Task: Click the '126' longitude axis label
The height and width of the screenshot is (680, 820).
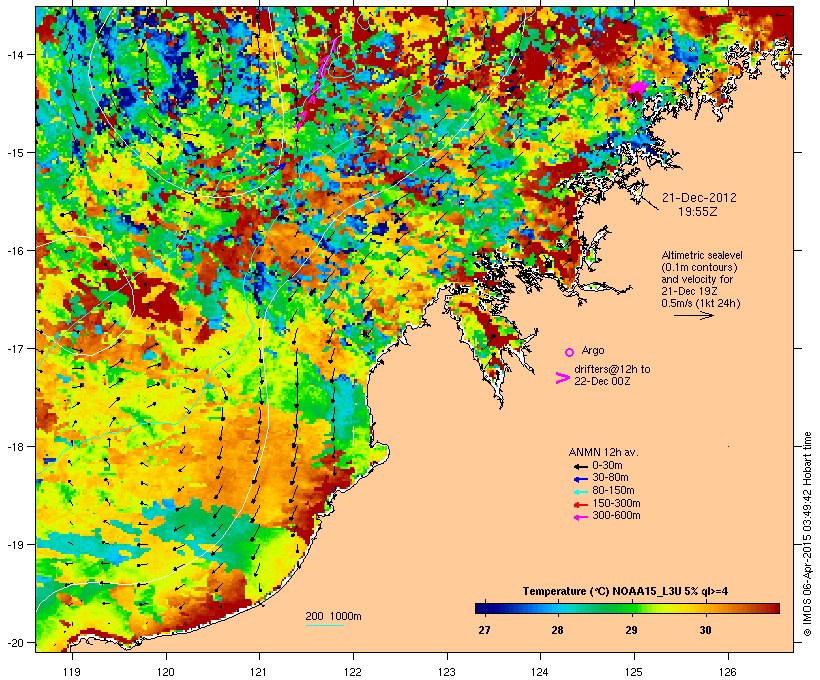Action: tap(728, 672)
